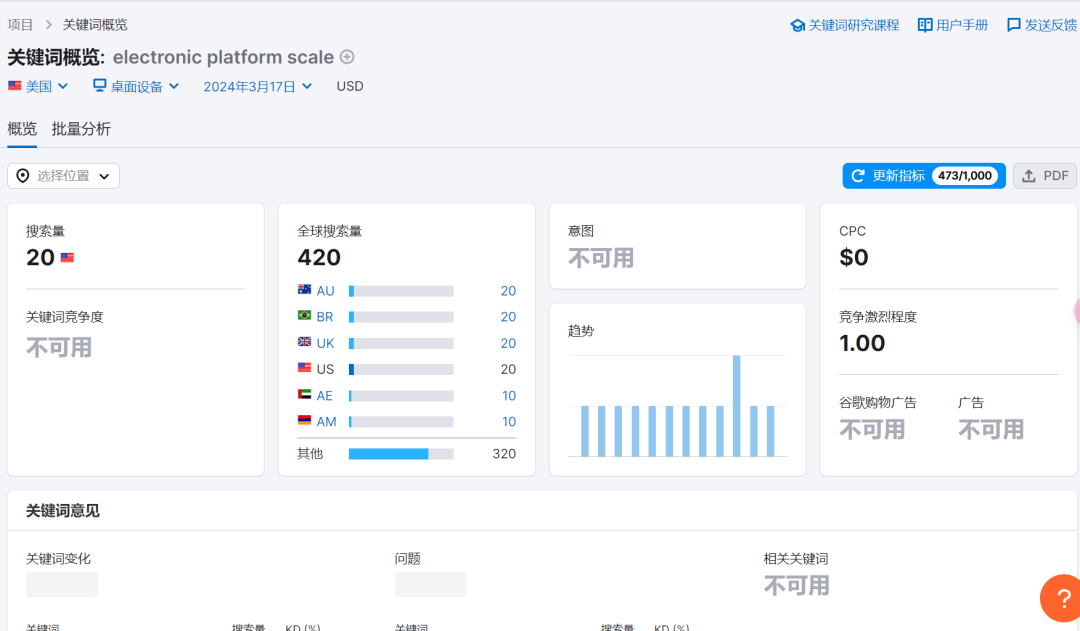The width and height of the screenshot is (1080, 631).
Task: Click the refresh icon on the 更新指标 button
Action: [x=858, y=175]
